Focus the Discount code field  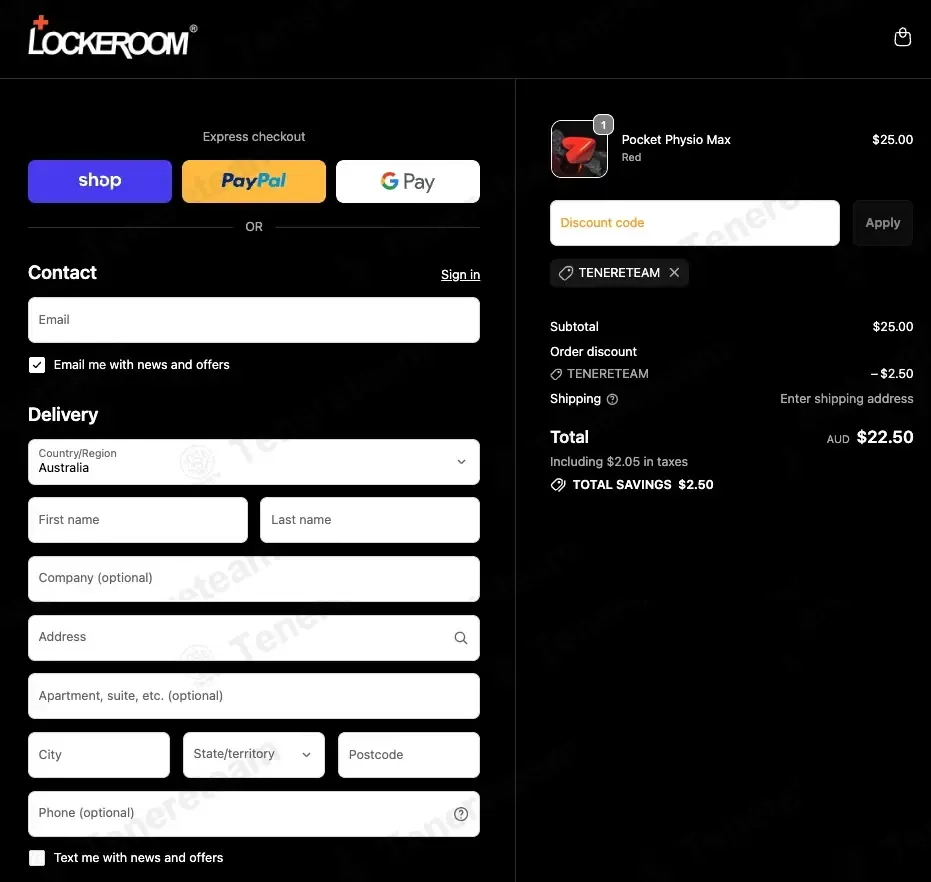(x=695, y=223)
